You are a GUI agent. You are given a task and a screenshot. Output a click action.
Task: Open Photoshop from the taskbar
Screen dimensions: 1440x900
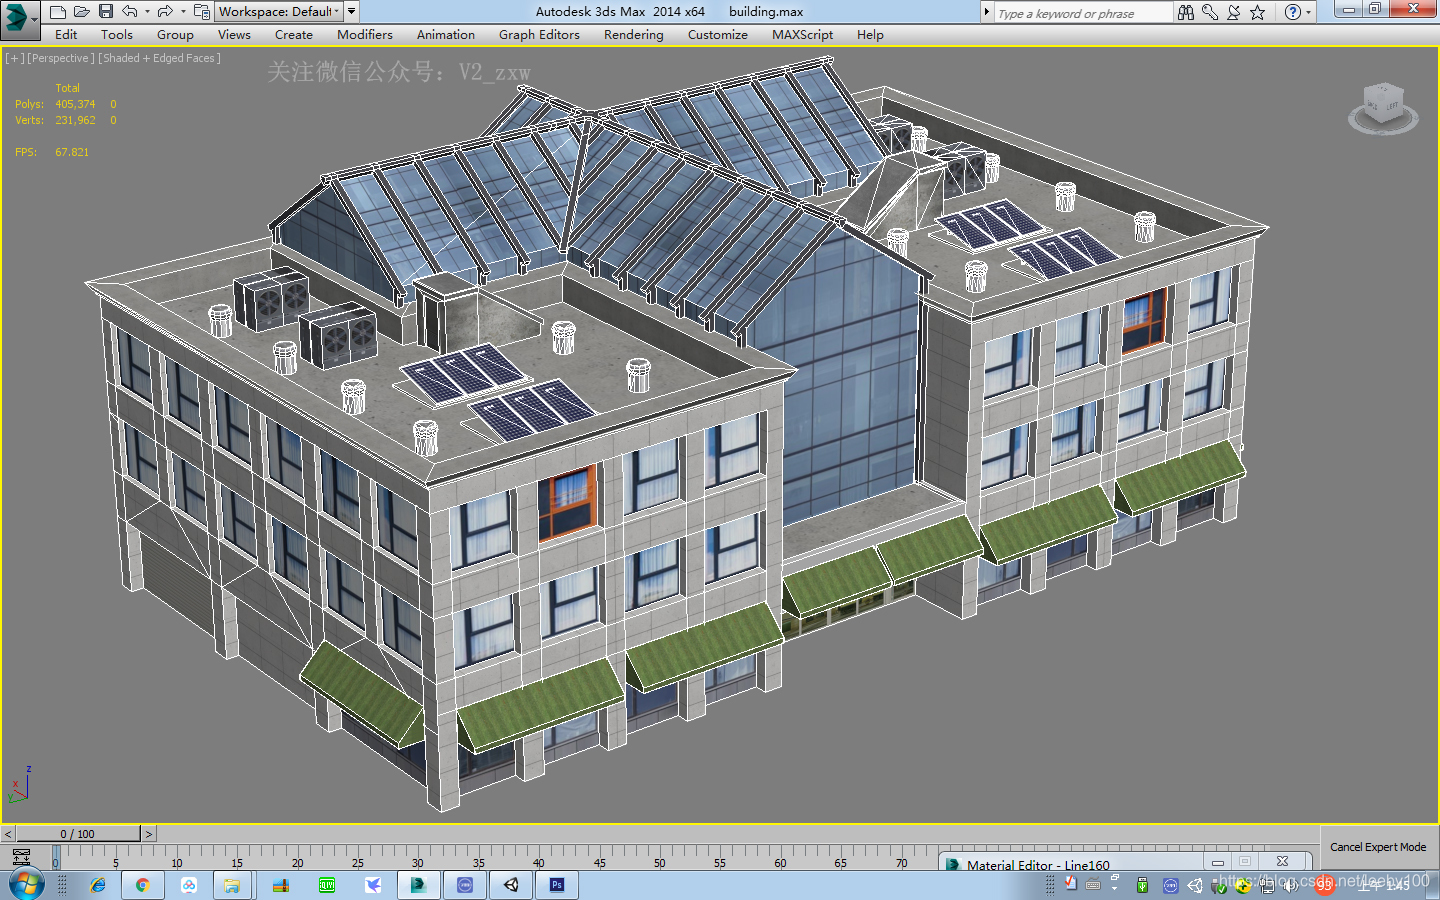tap(557, 885)
